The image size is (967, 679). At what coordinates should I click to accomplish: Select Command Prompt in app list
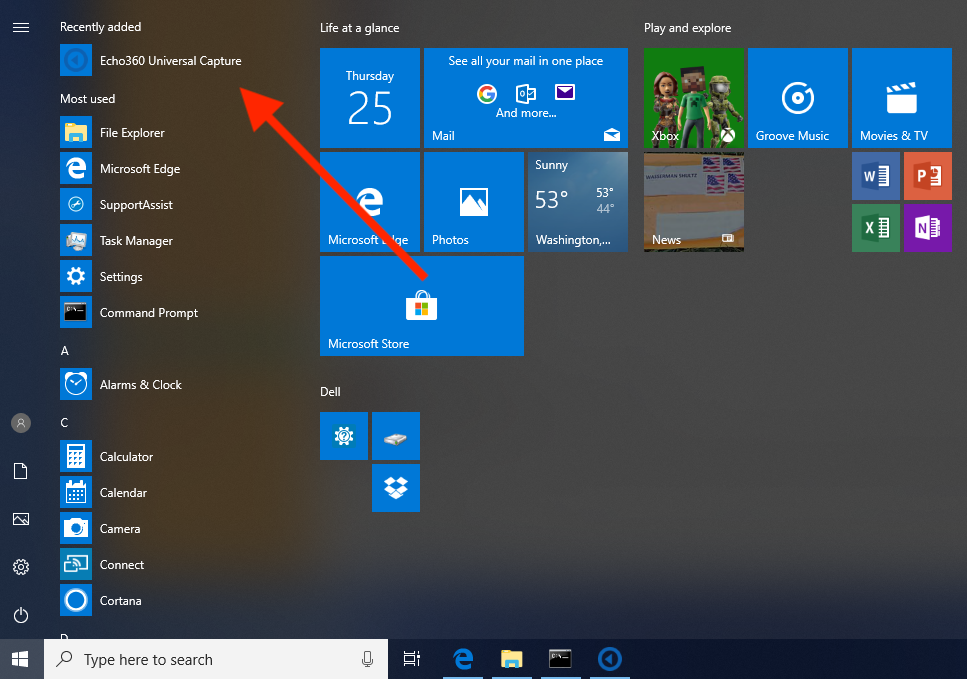coord(148,313)
